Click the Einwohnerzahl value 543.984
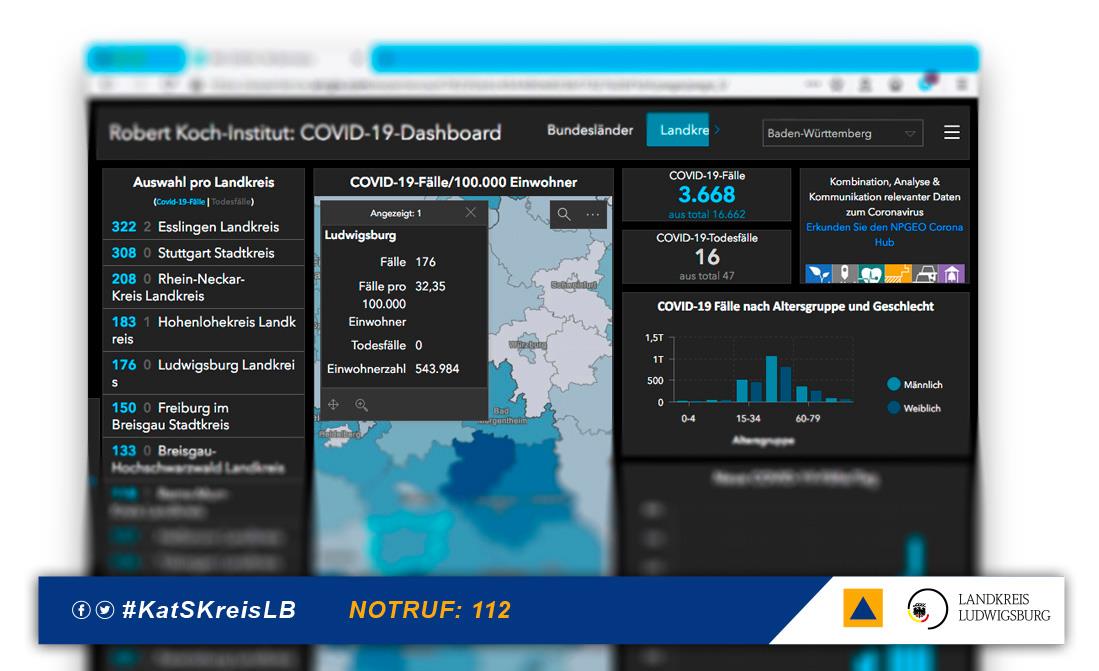 [x=437, y=369]
